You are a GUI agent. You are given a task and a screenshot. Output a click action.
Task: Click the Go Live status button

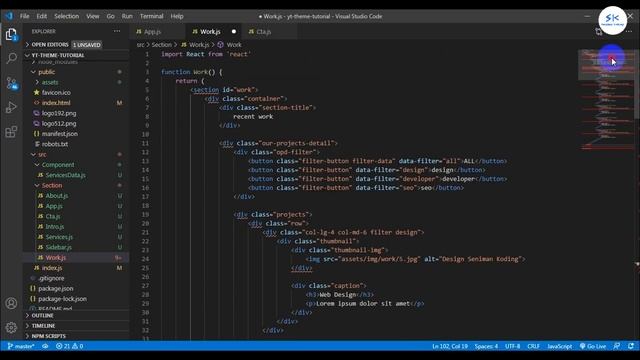click(593, 346)
